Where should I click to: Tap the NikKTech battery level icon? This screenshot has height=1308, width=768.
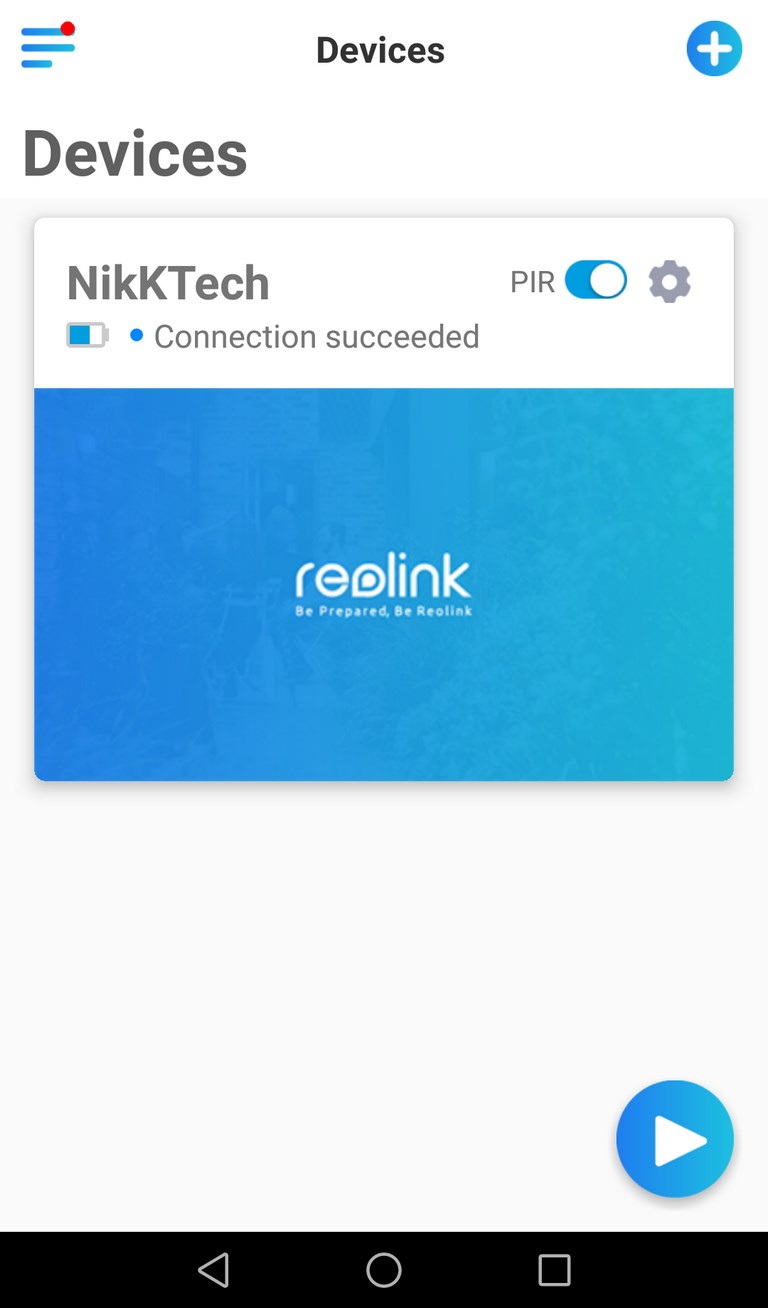[x=88, y=335]
